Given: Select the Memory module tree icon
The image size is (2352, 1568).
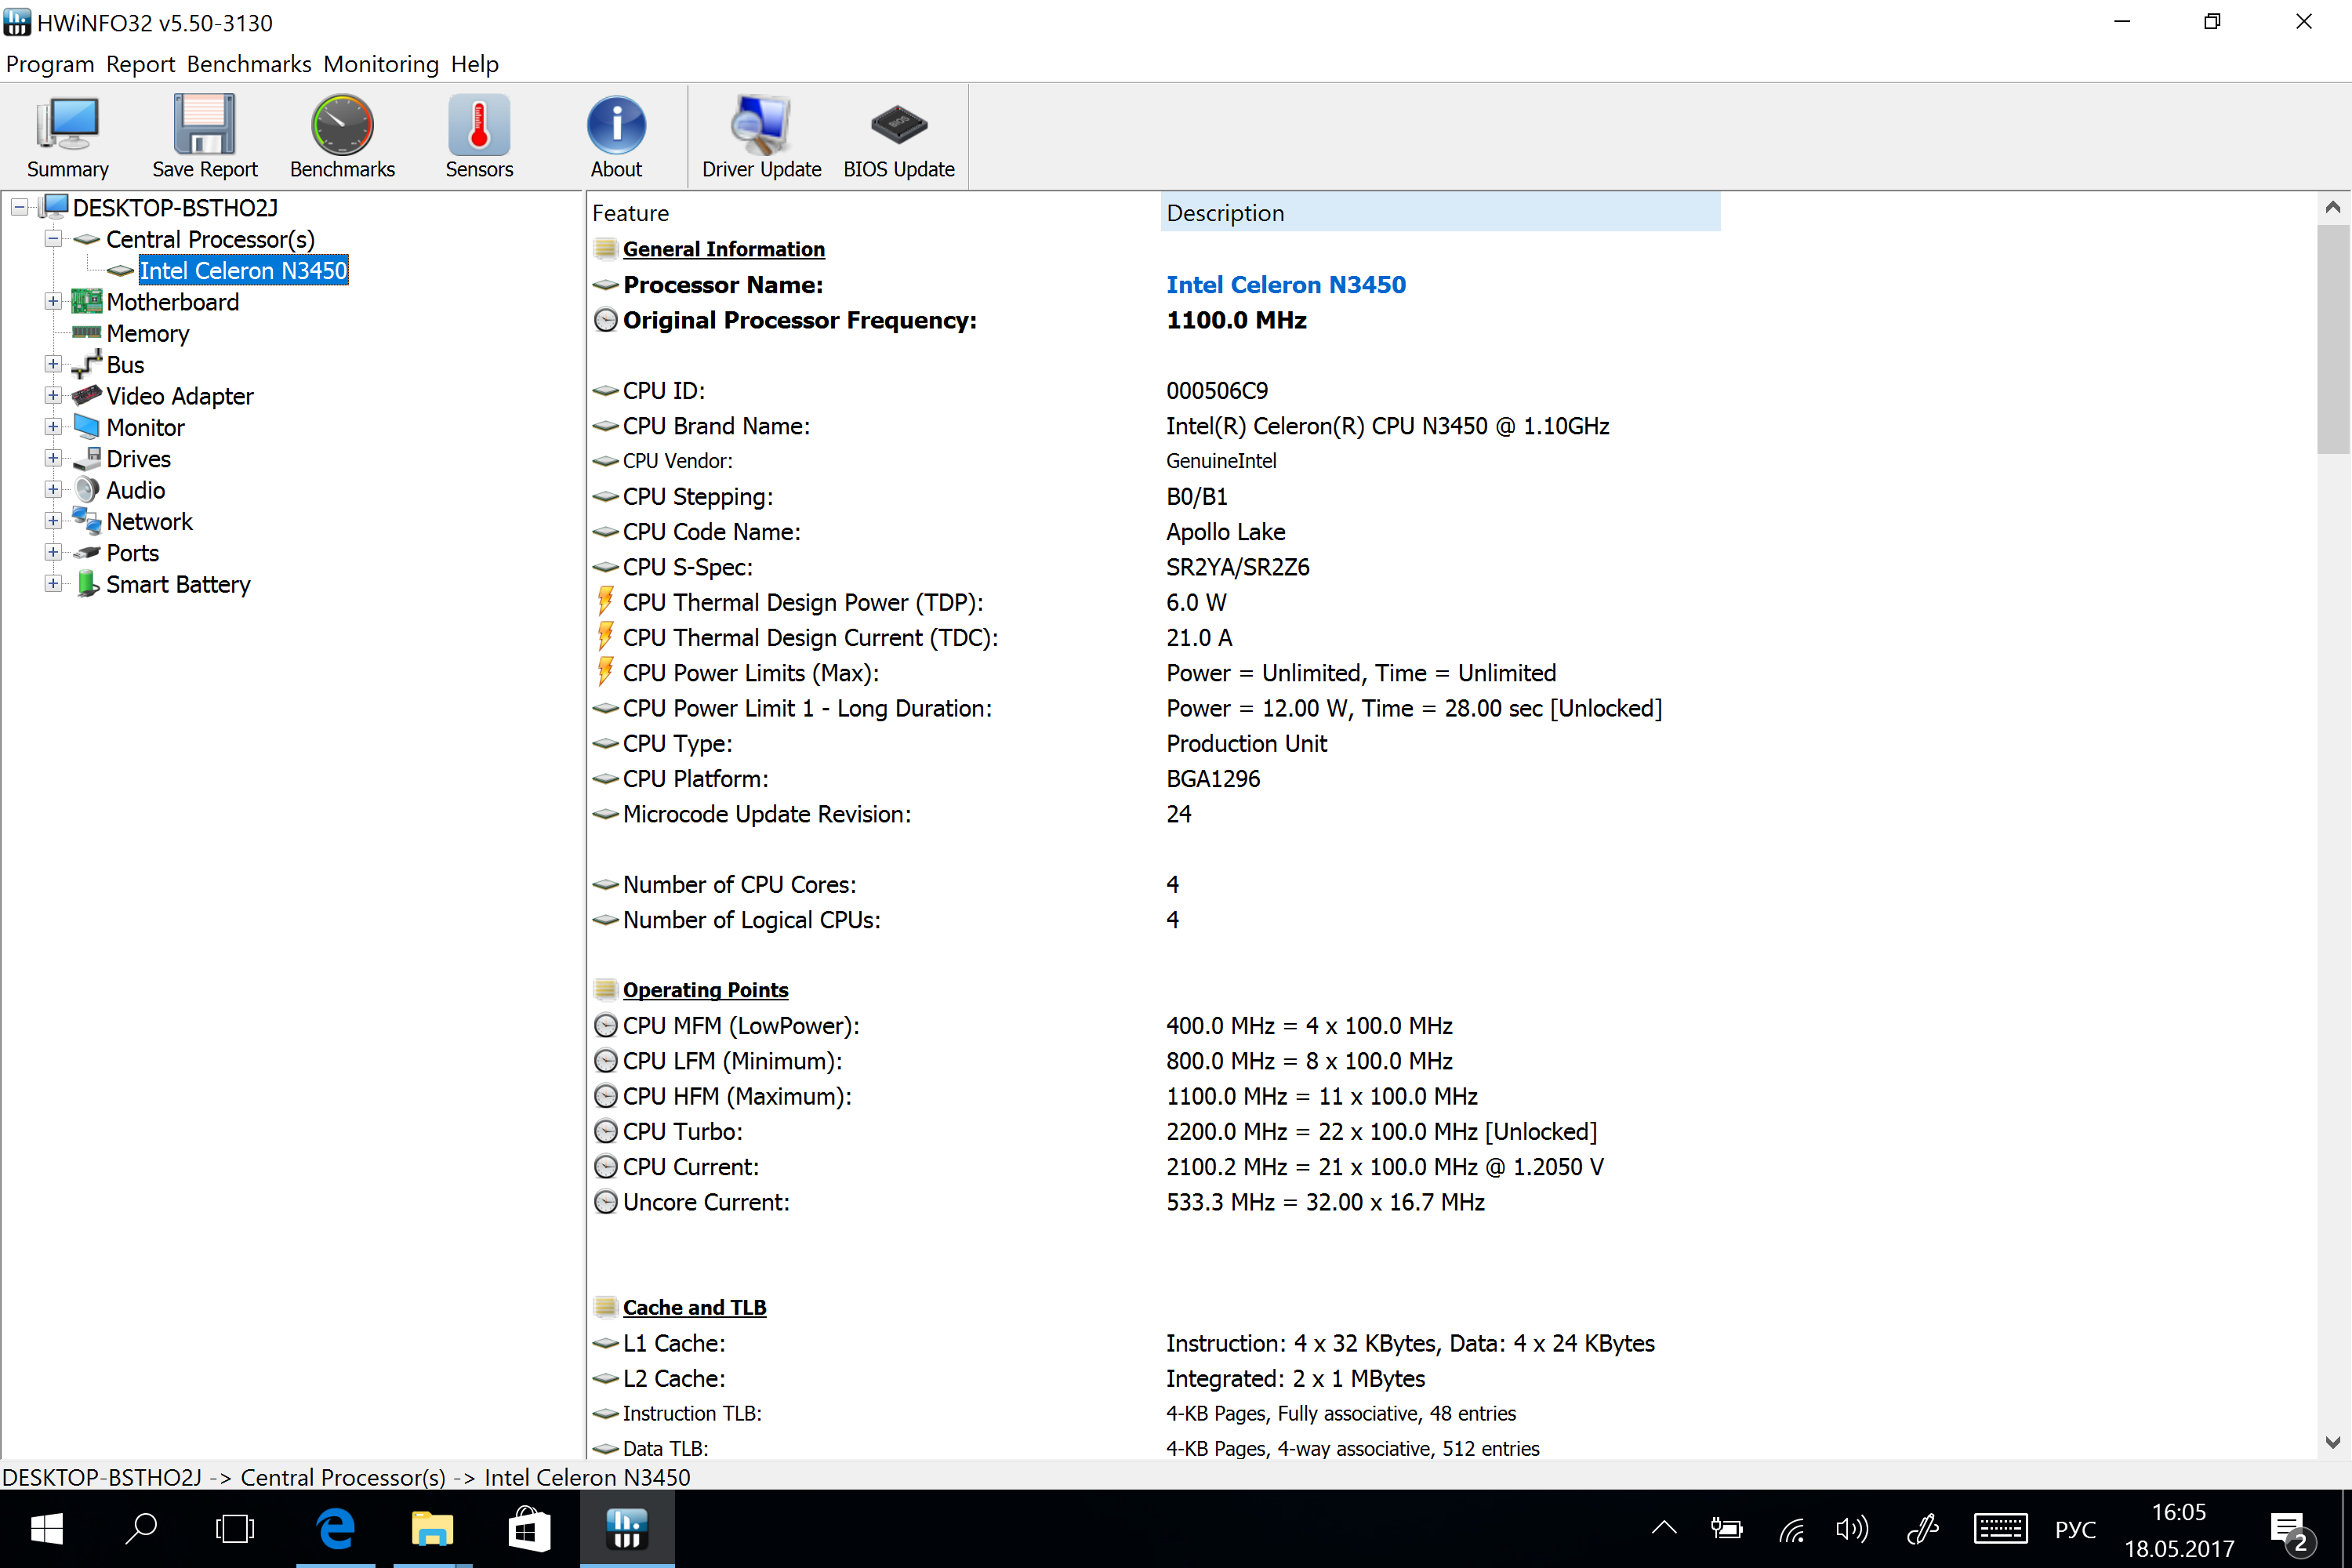Looking at the screenshot, I should point(87,332).
